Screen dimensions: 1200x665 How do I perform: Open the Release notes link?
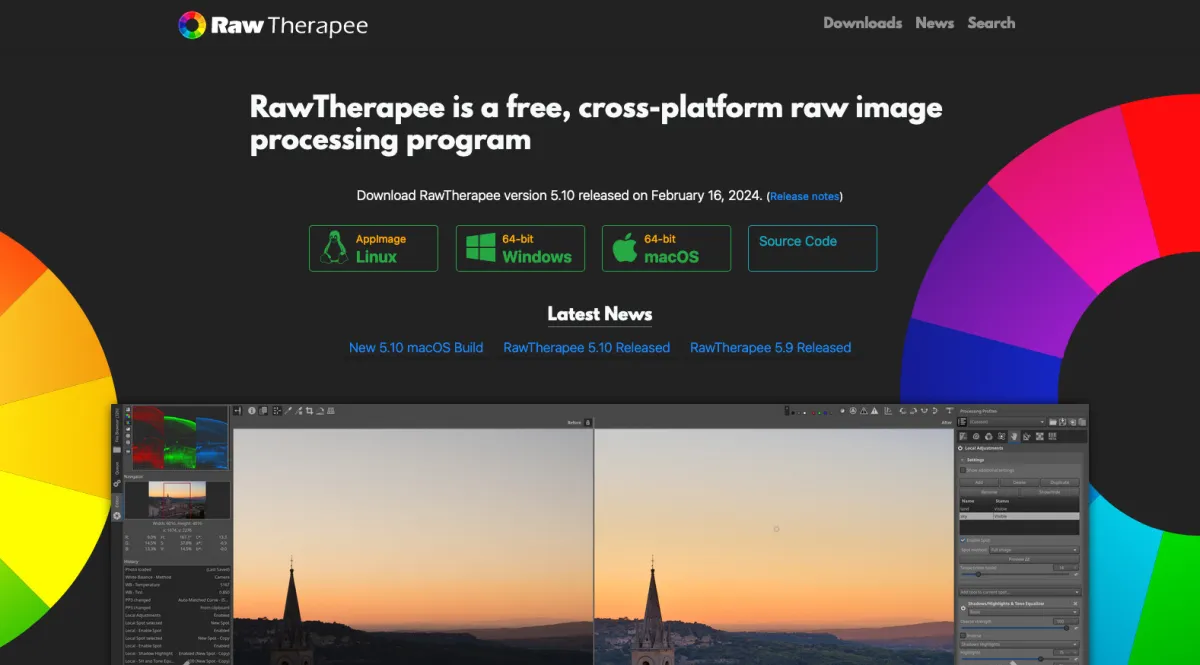804,197
